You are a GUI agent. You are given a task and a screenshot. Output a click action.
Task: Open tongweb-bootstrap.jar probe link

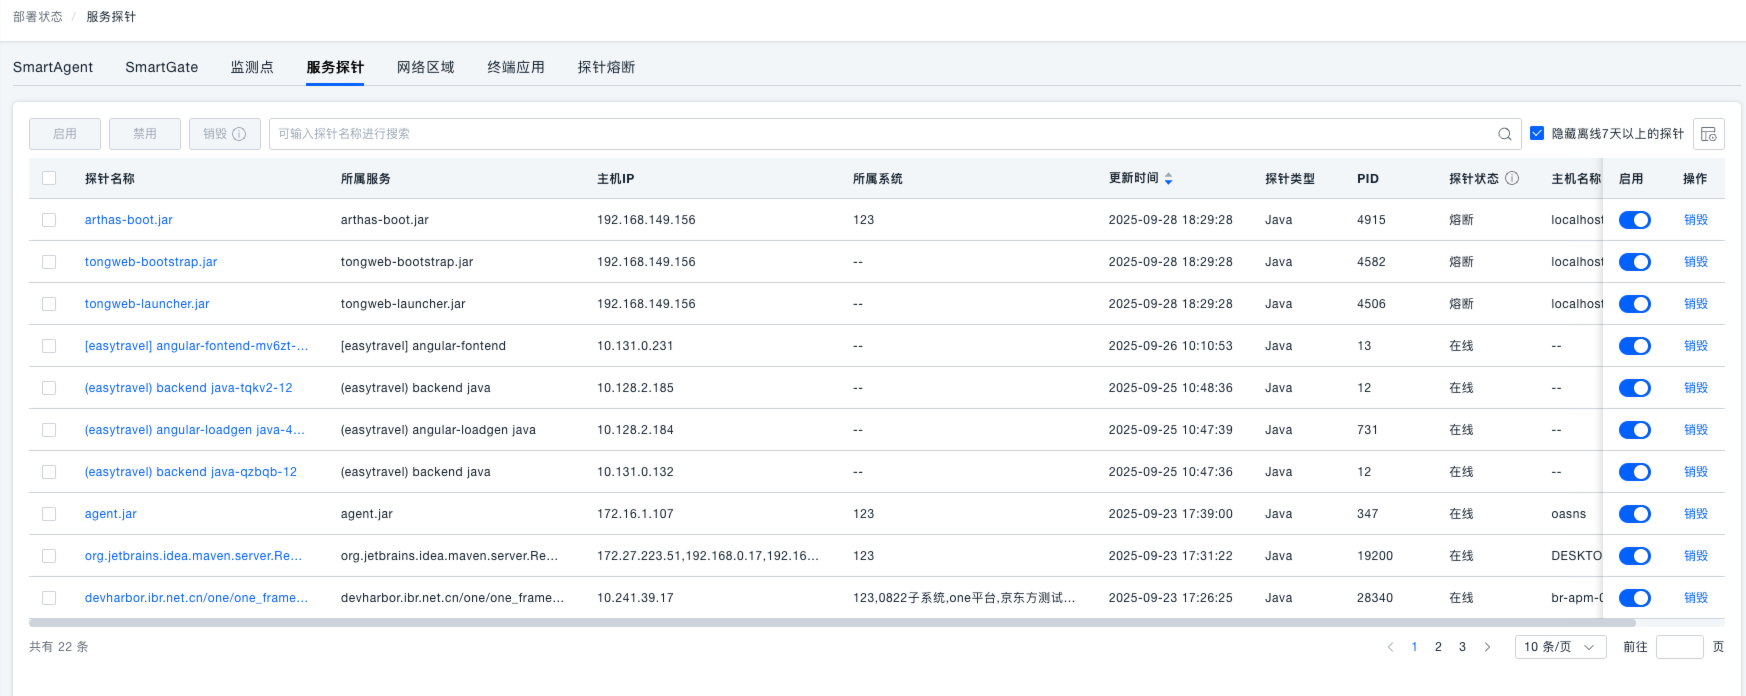click(x=151, y=262)
